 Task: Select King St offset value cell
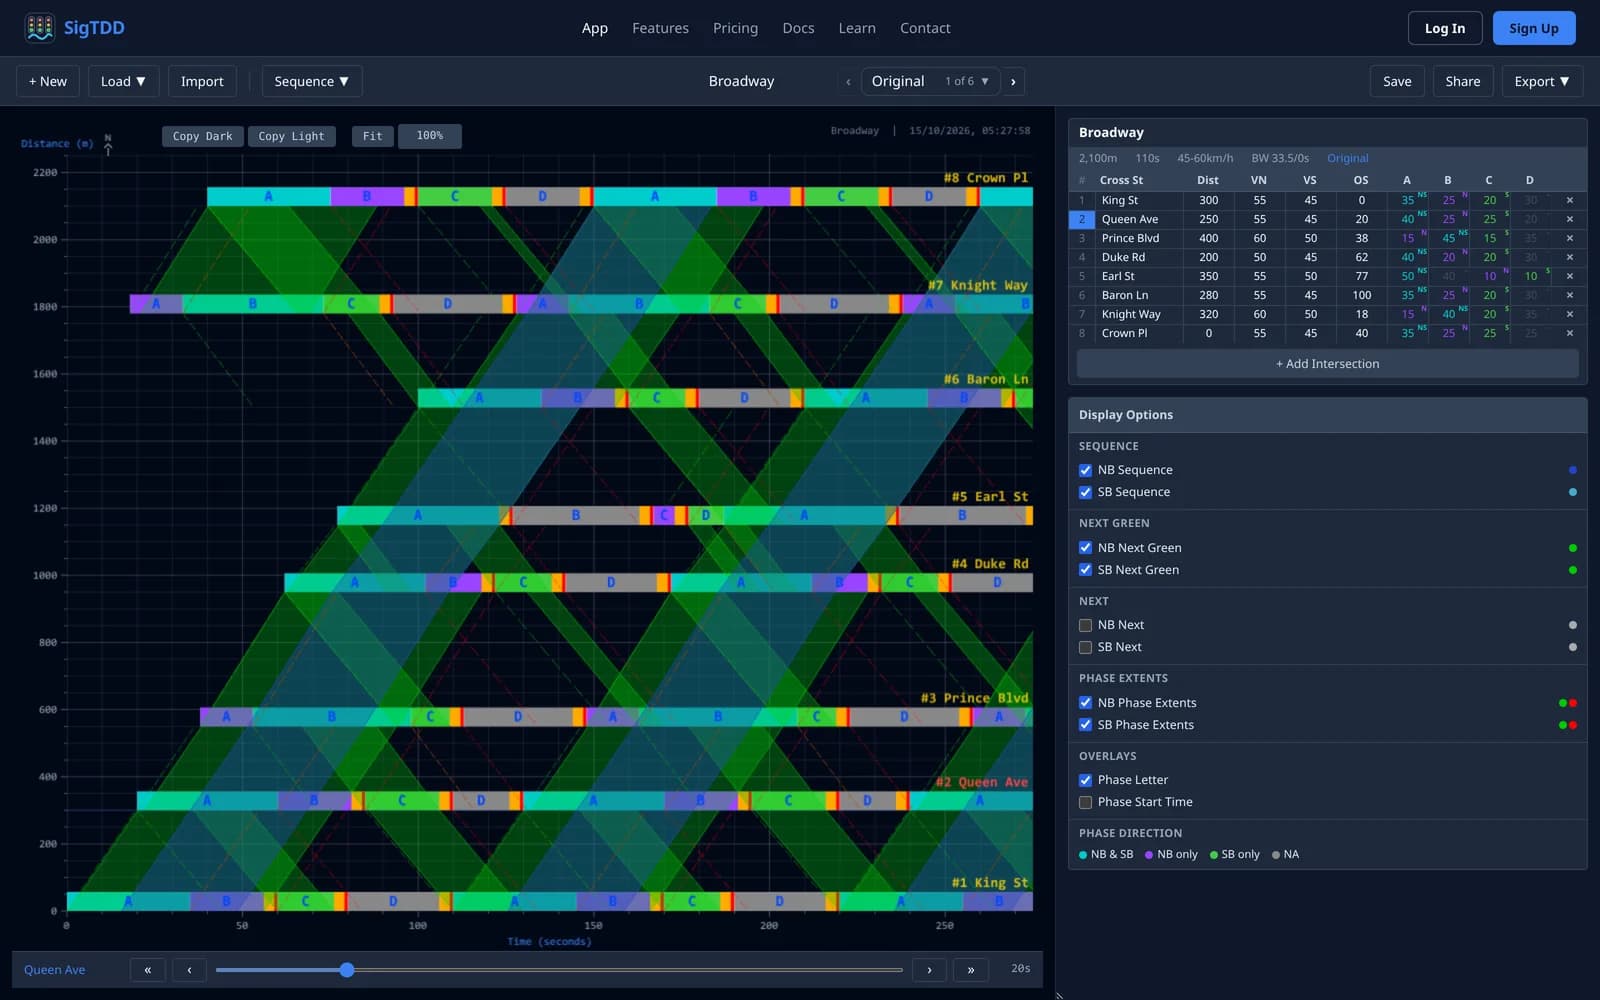click(x=1361, y=200)
